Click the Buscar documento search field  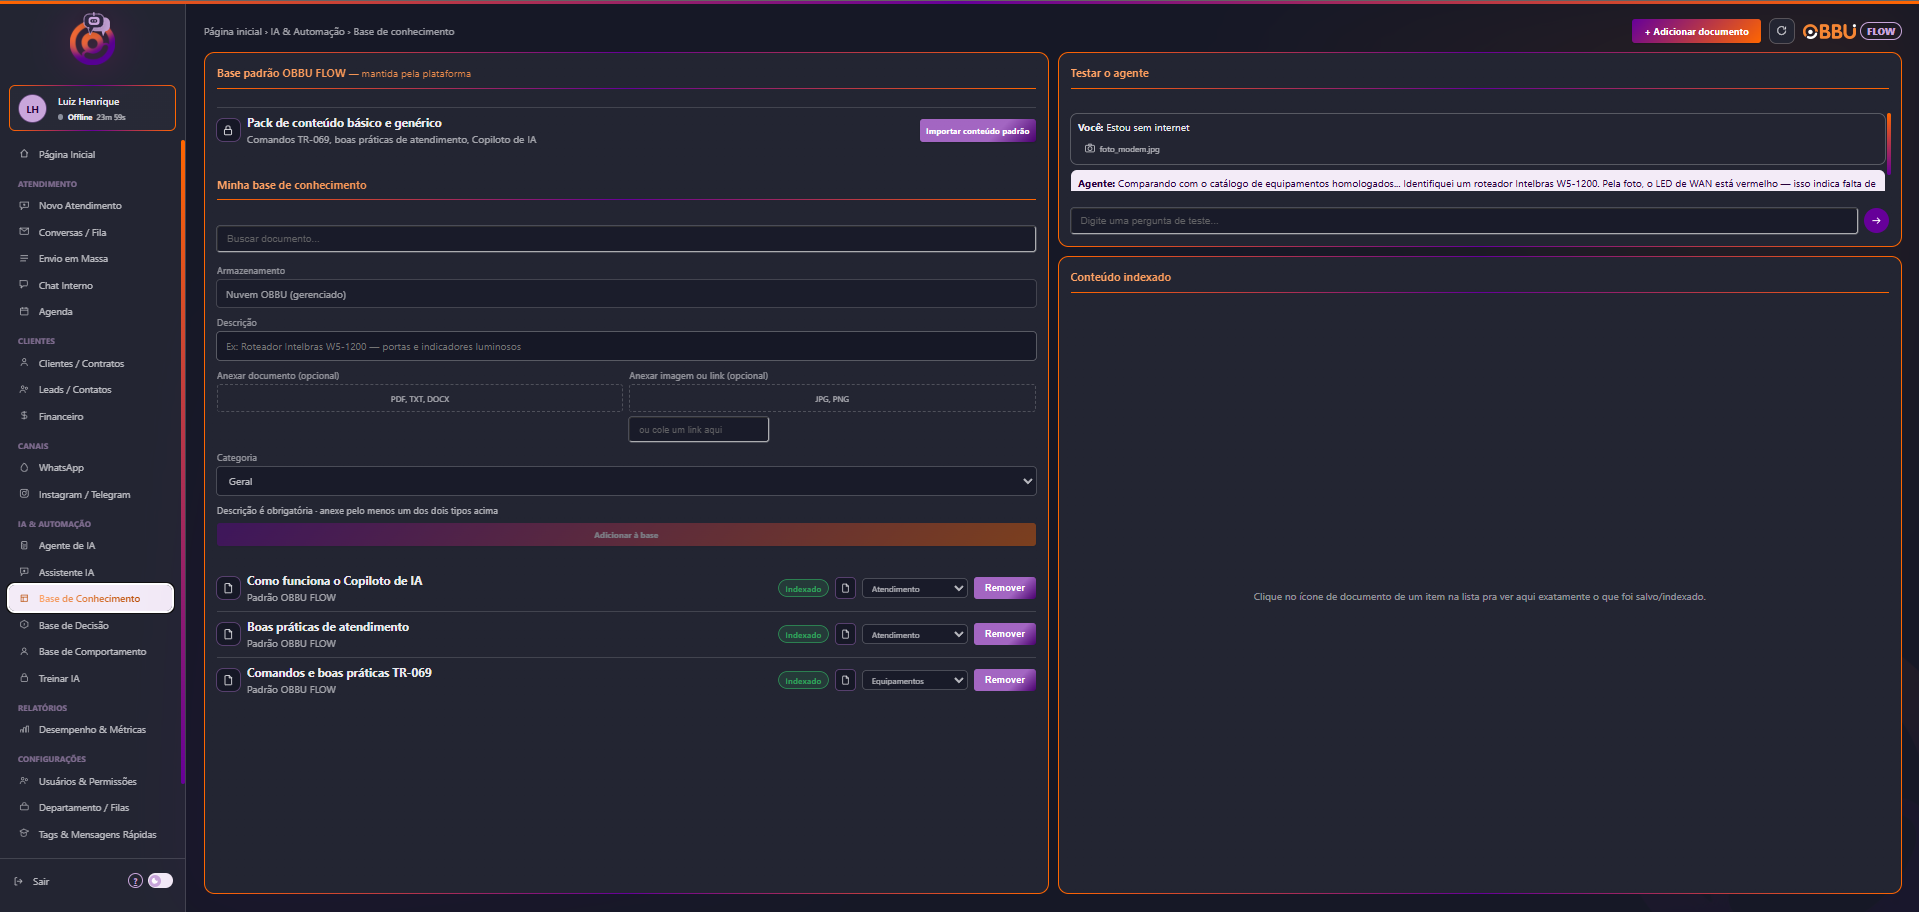click(x=626, y=239)
